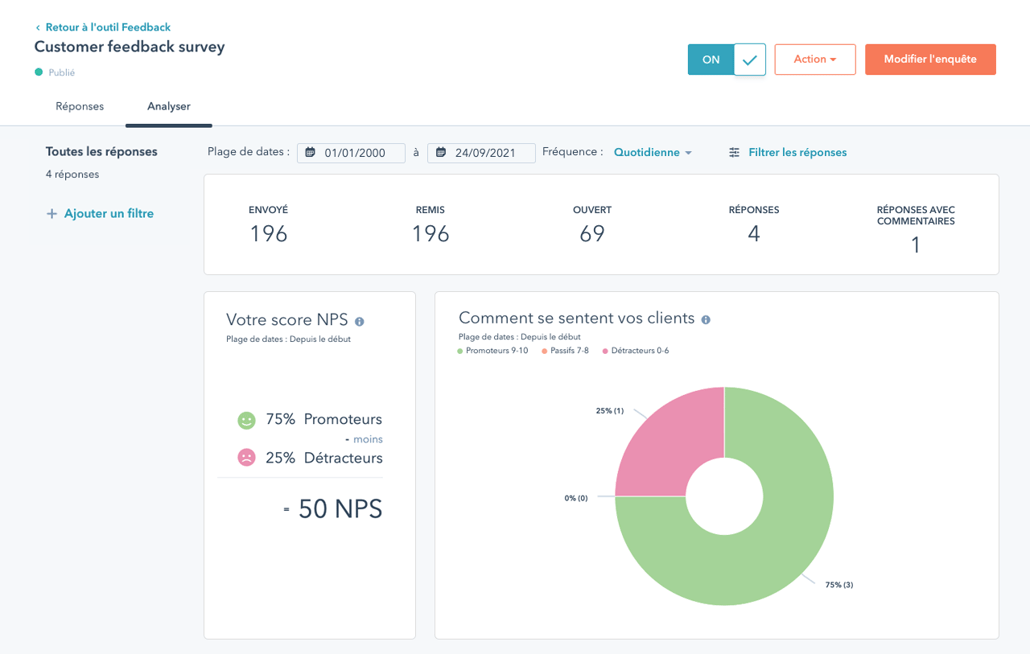Screen dimensions: 1030x654
Task: Click the calendar icon in end date field
Action: [440, 153]
